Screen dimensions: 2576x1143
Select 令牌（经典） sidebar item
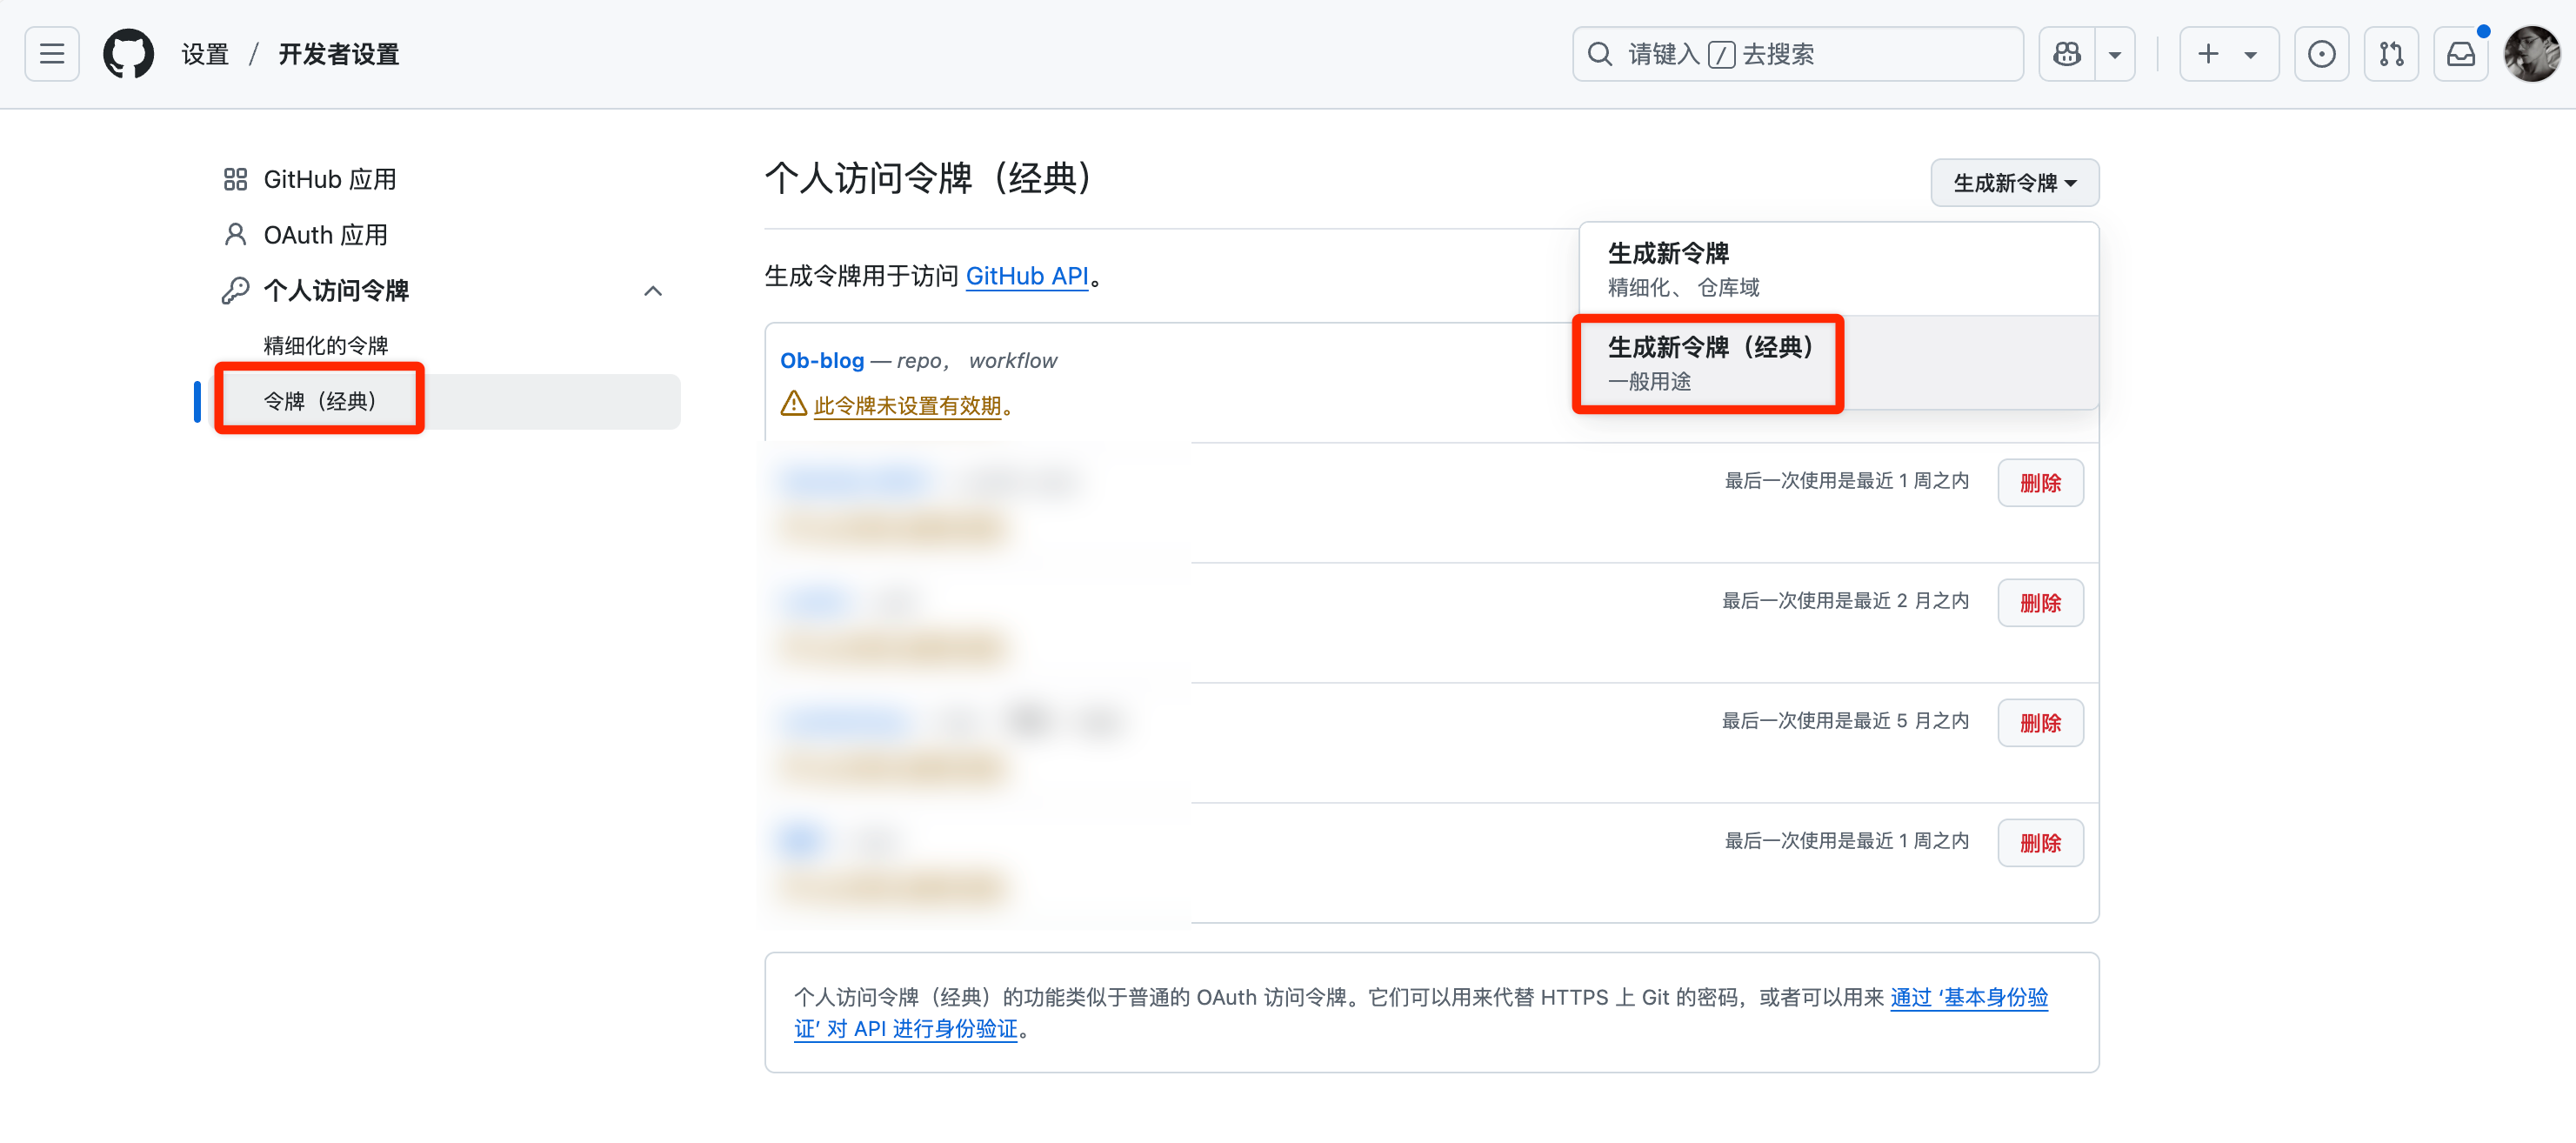coord(447,401)
